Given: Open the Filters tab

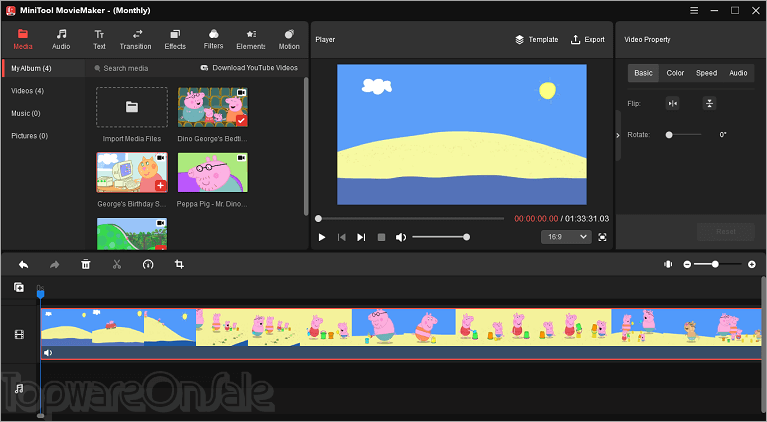Looking at the screenshot, I should coord(213,40).
